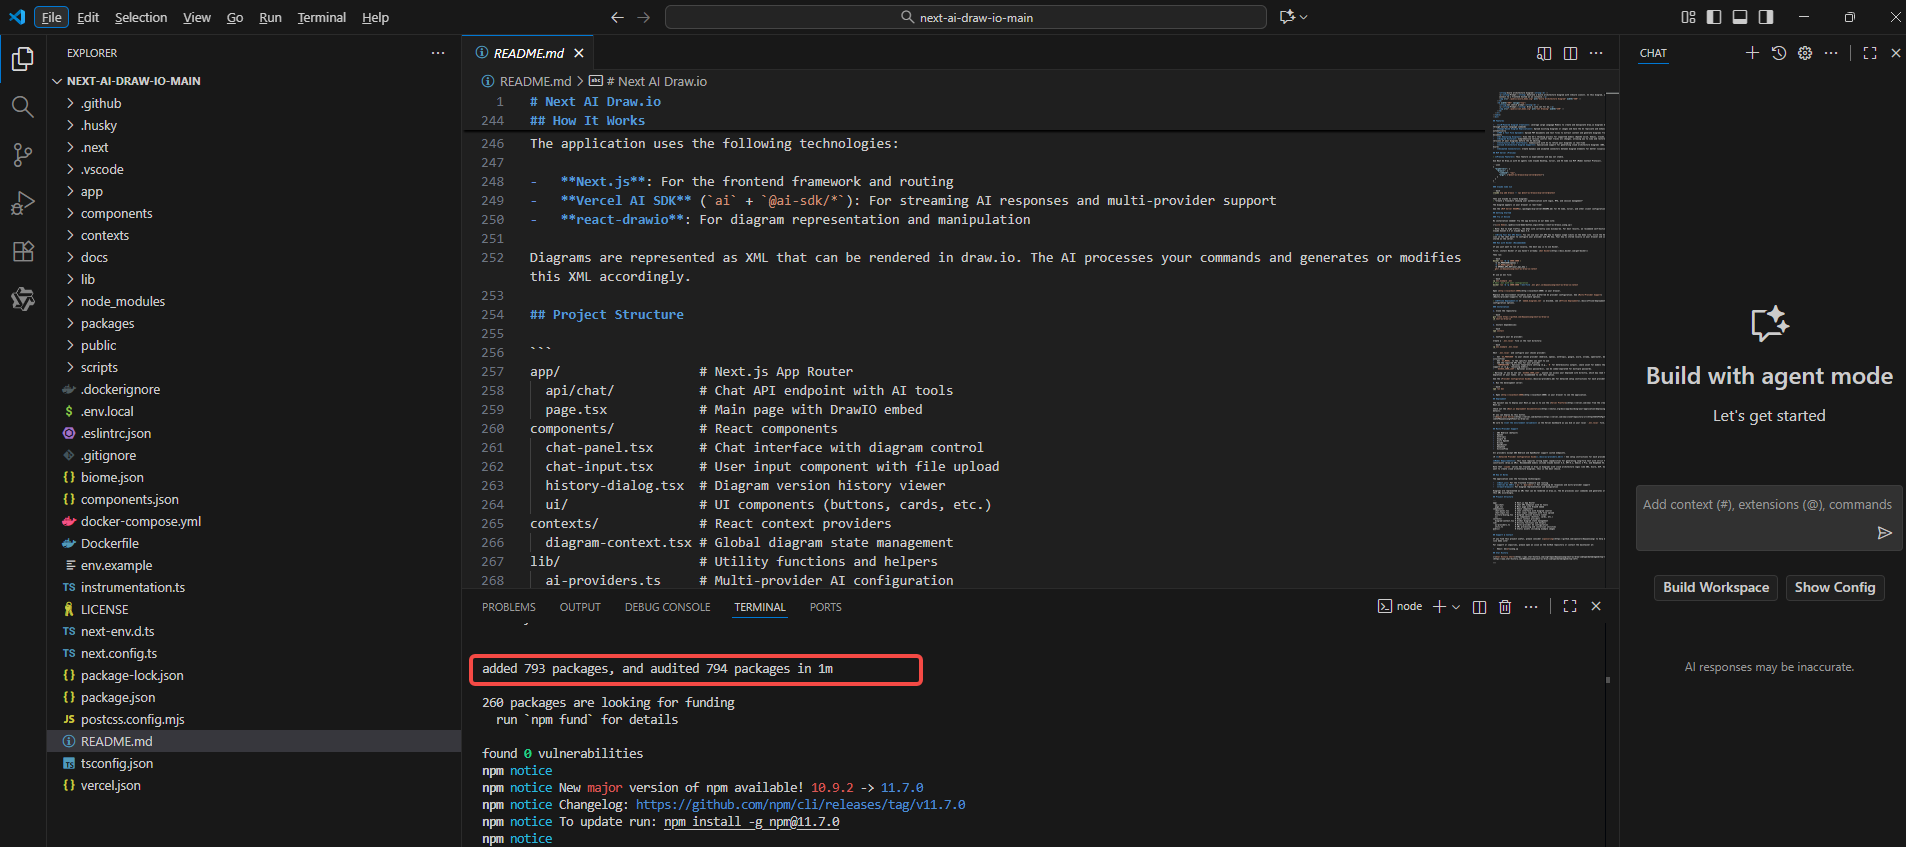Expand the node_modules folder
This screenshot has height=847, width=1906.
[x=254, y=301]
